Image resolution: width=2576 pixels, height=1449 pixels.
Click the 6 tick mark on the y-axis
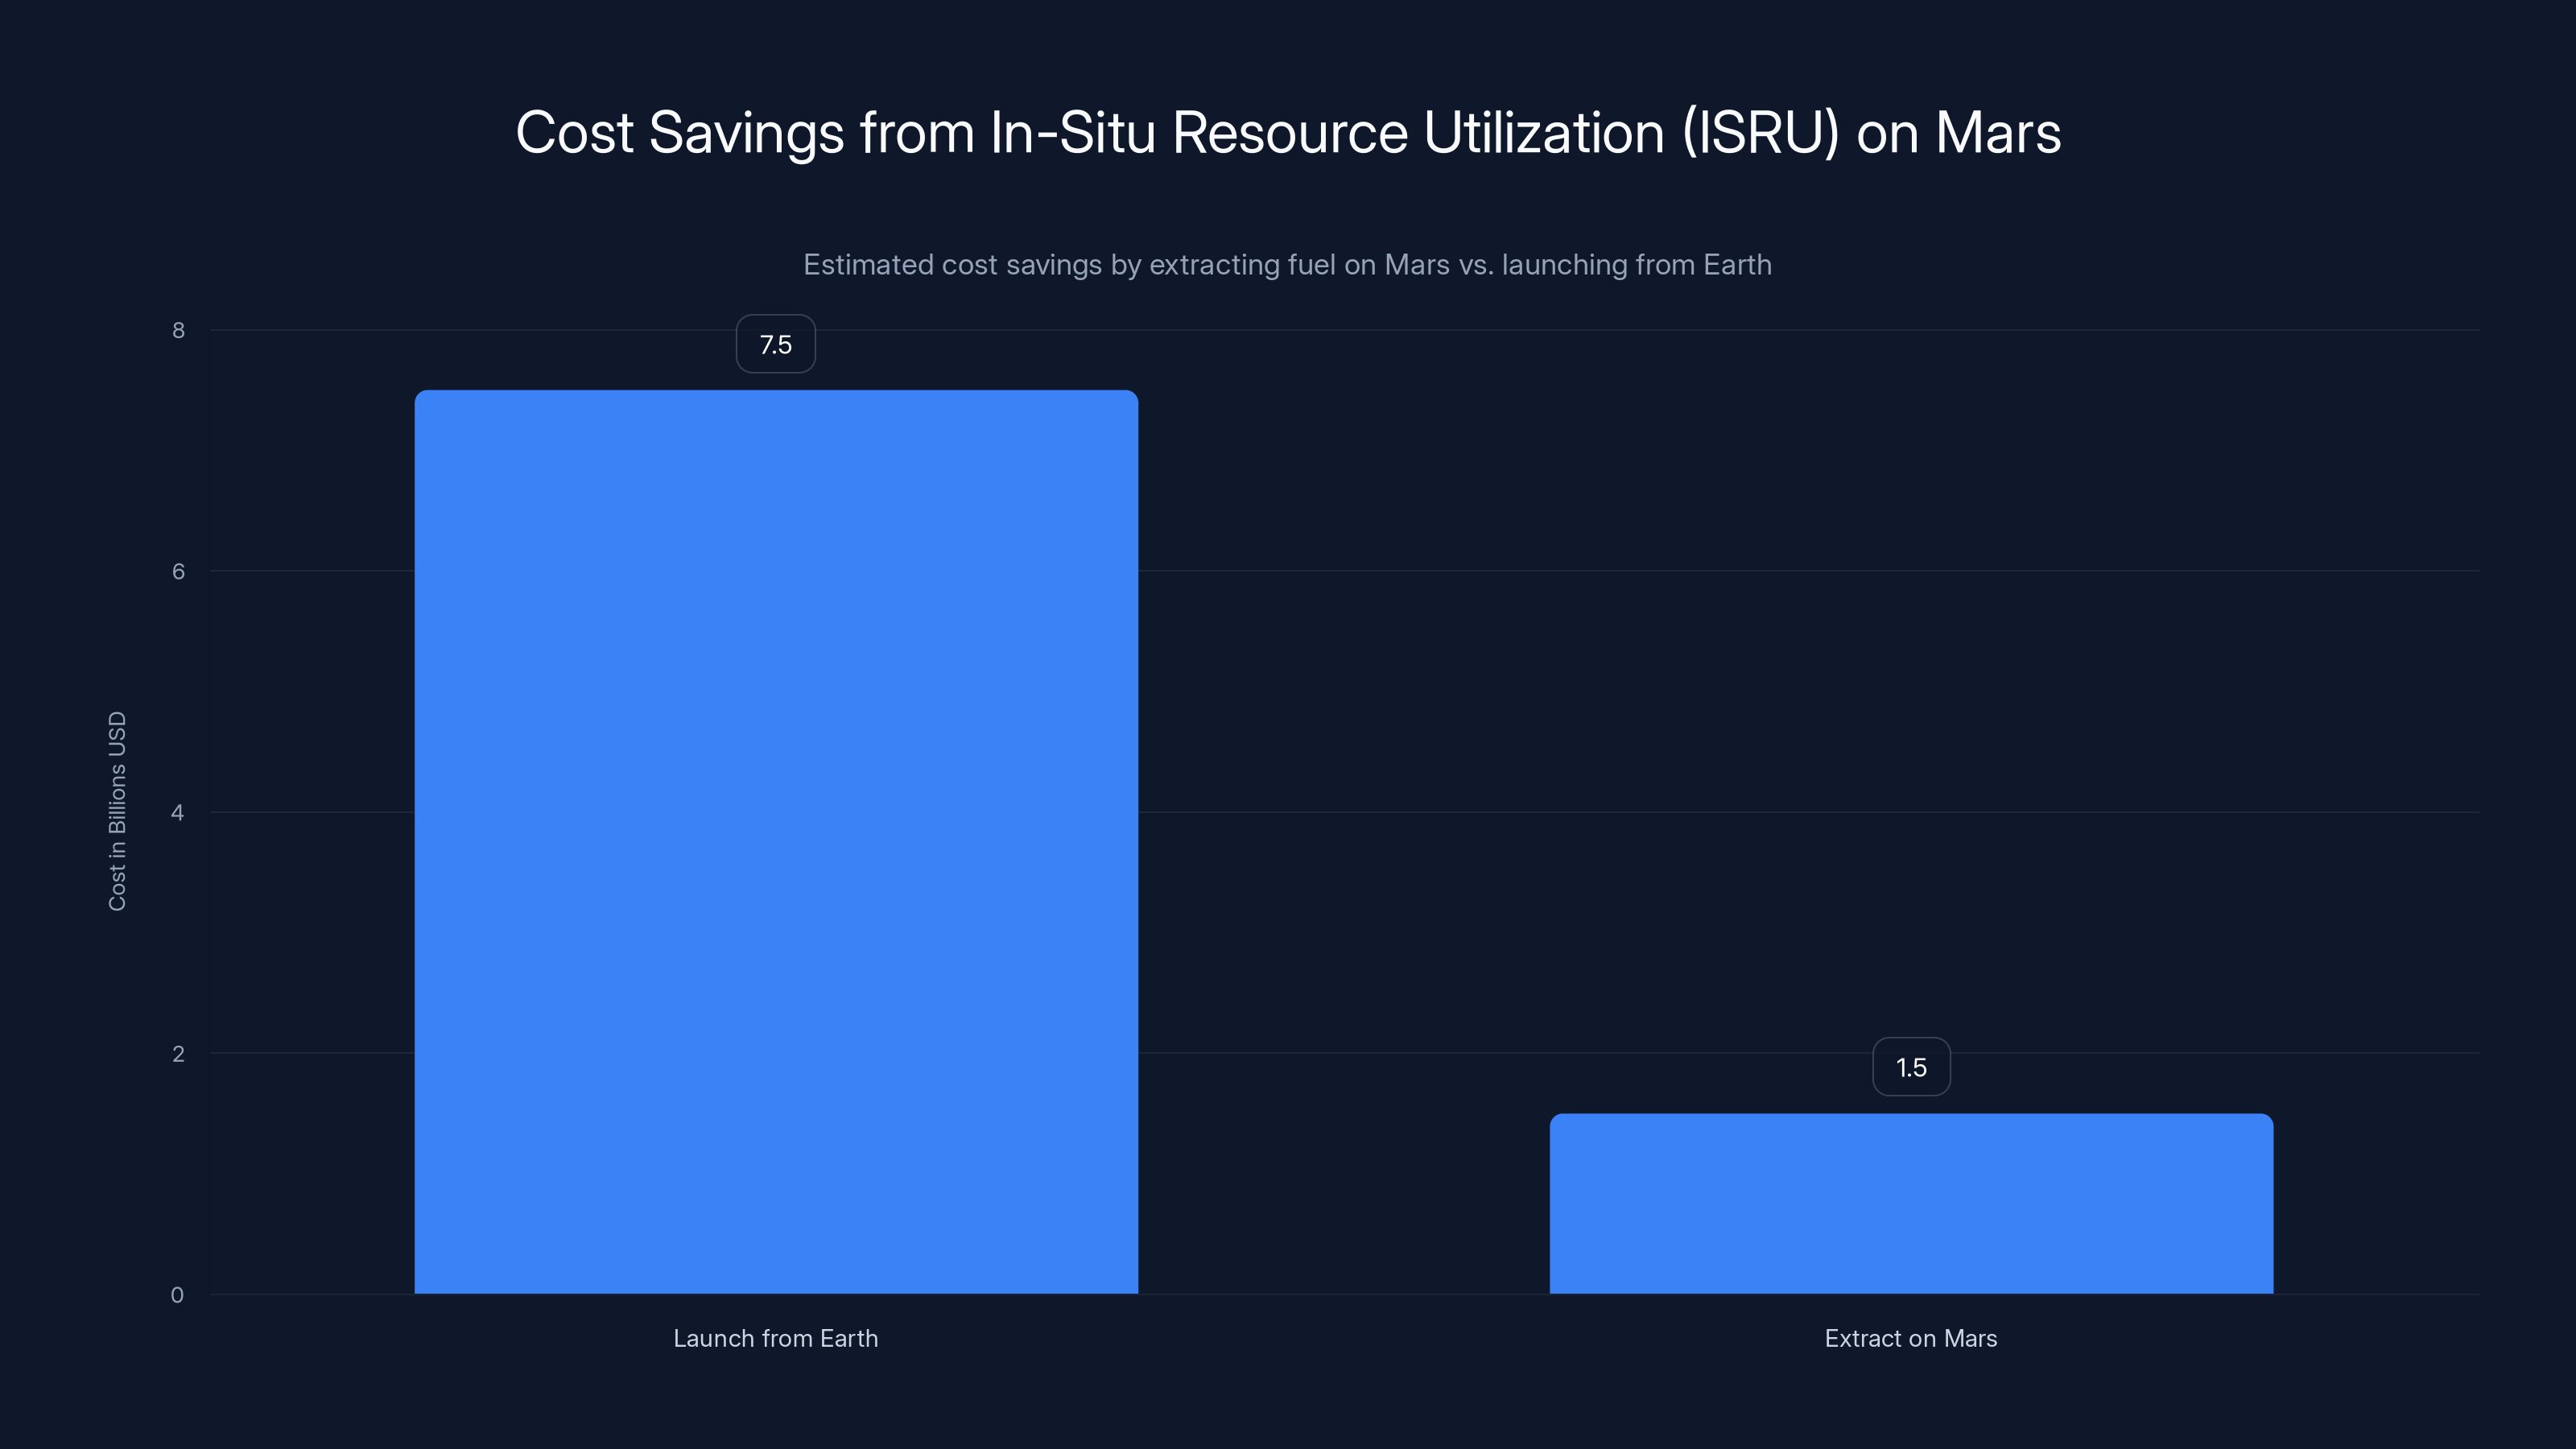[x=180, y=570]
